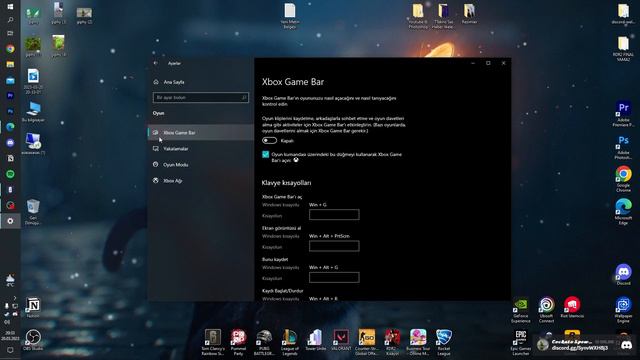The height and width of the screenshot is (360, 640).
Task: Open the Notion desktop shortcut
Action: pyautogui.click(x=33, y=307)
